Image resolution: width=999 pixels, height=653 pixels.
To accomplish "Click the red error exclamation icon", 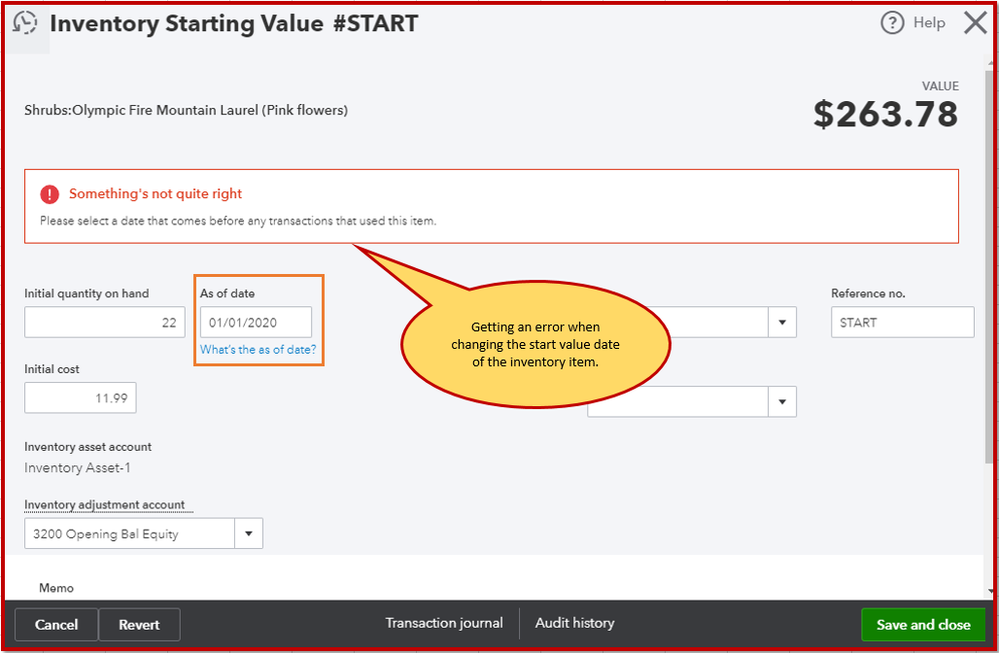I will point(49,194).
